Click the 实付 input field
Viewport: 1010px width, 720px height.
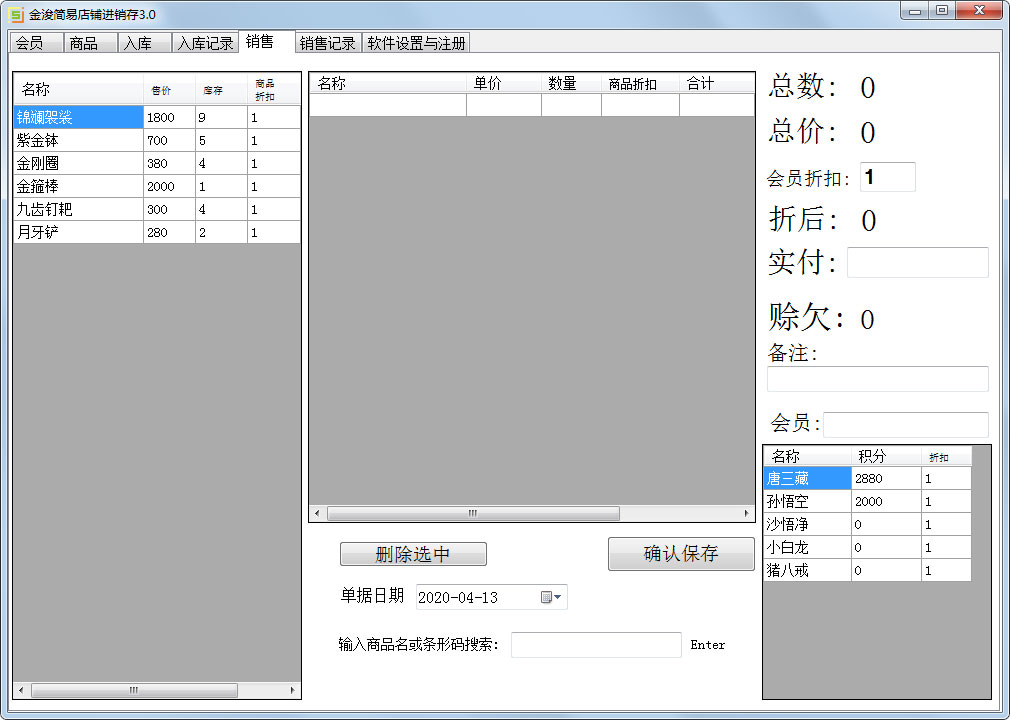coord(917,262)
